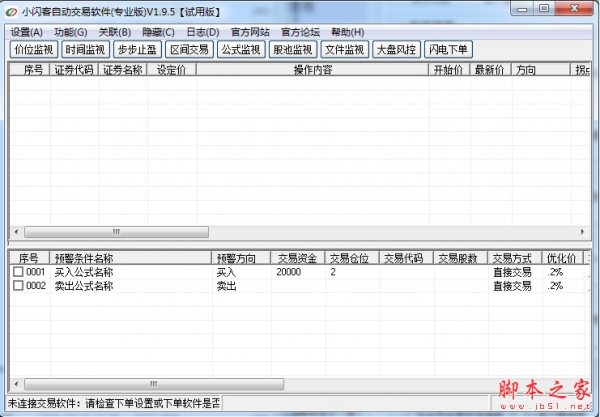600x417 pixels.
Task: Click the app logo icon in title bar
Action: (x=11, y=12)
